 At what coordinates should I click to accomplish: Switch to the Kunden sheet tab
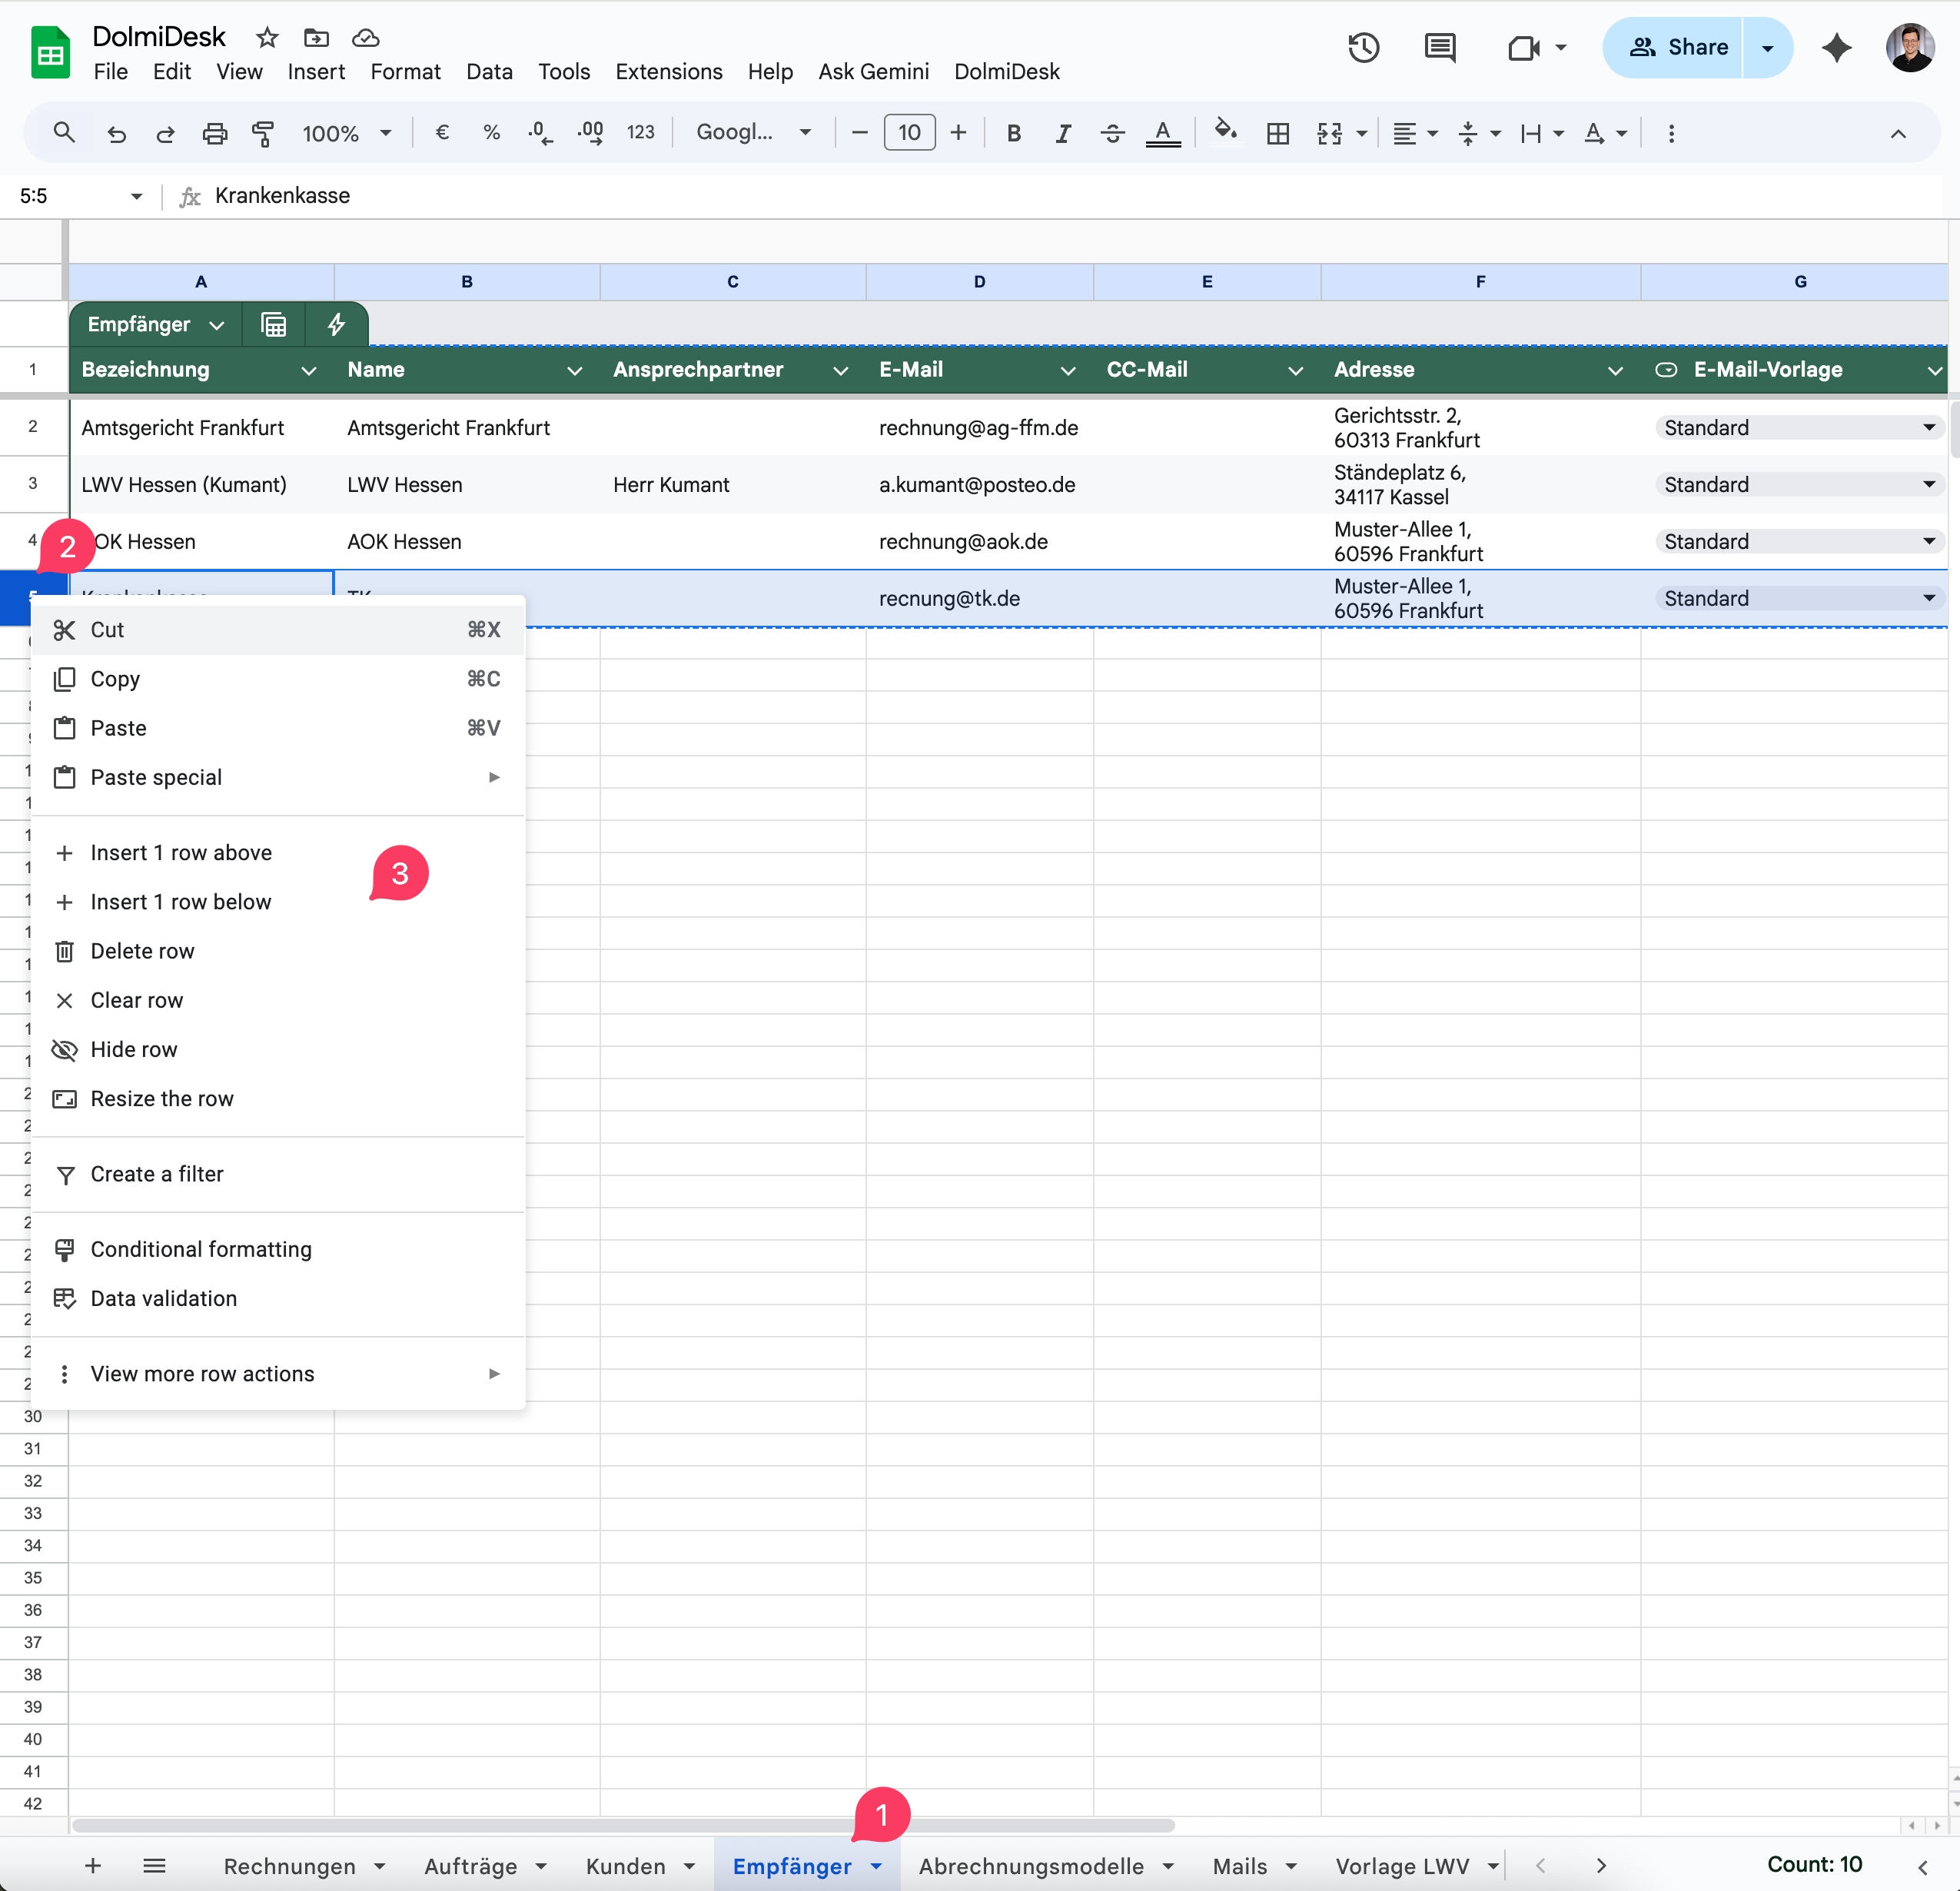[x=625, y=1866]
